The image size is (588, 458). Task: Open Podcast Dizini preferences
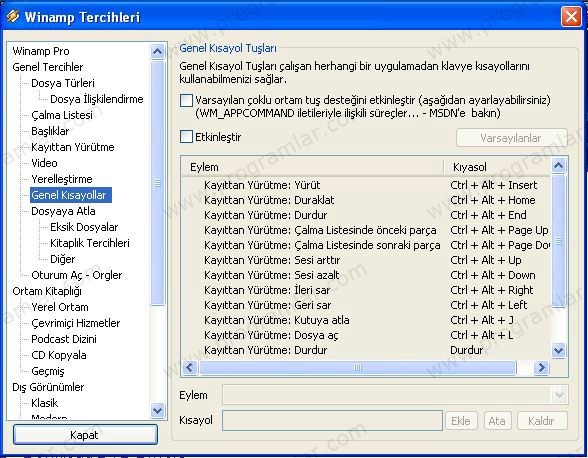pyautogui.click(x=64, y=339)
